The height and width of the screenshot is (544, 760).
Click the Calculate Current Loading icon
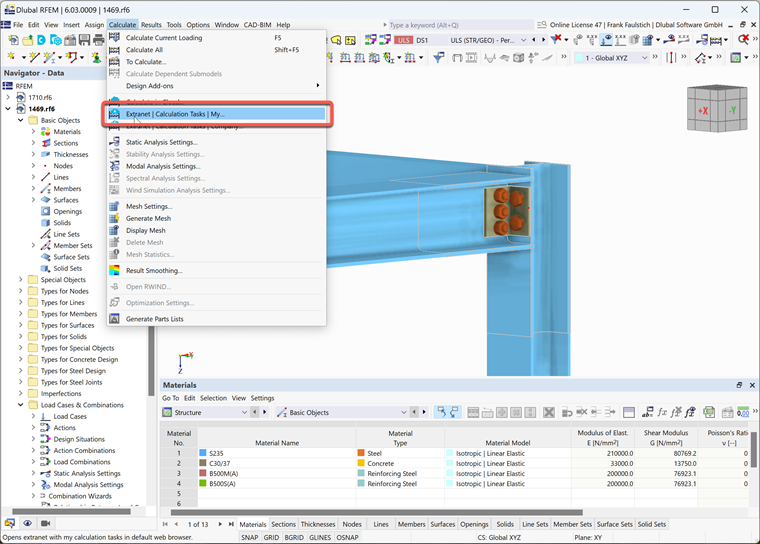[114, 37]
